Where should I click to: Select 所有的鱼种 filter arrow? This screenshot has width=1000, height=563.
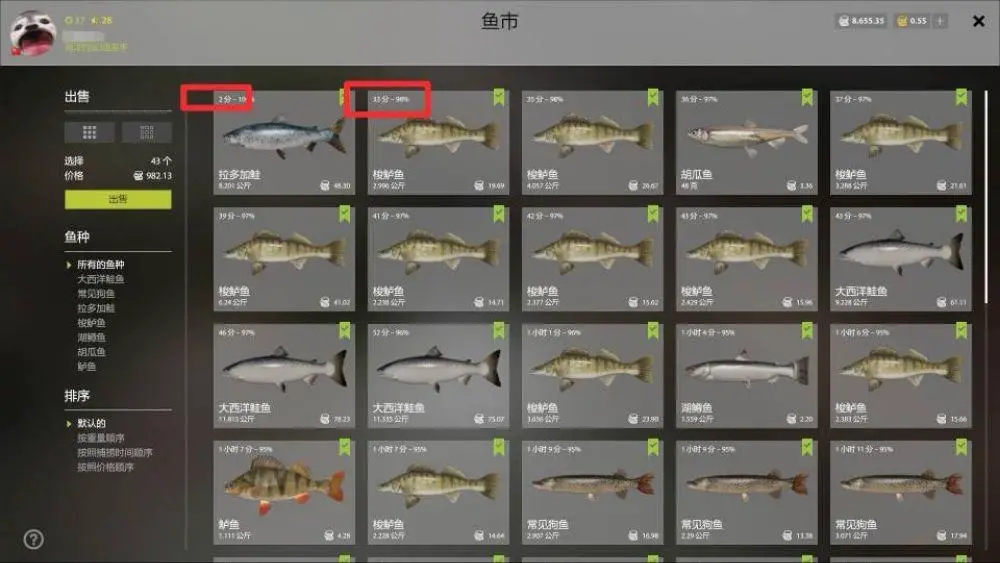(x=69, y=265)
